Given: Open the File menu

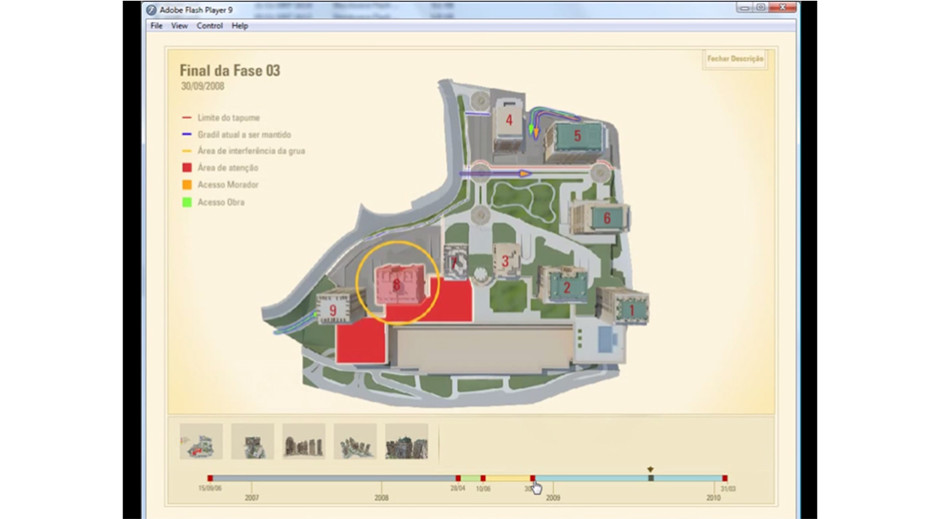Looking at the screenshot, I should pos(156,26).
